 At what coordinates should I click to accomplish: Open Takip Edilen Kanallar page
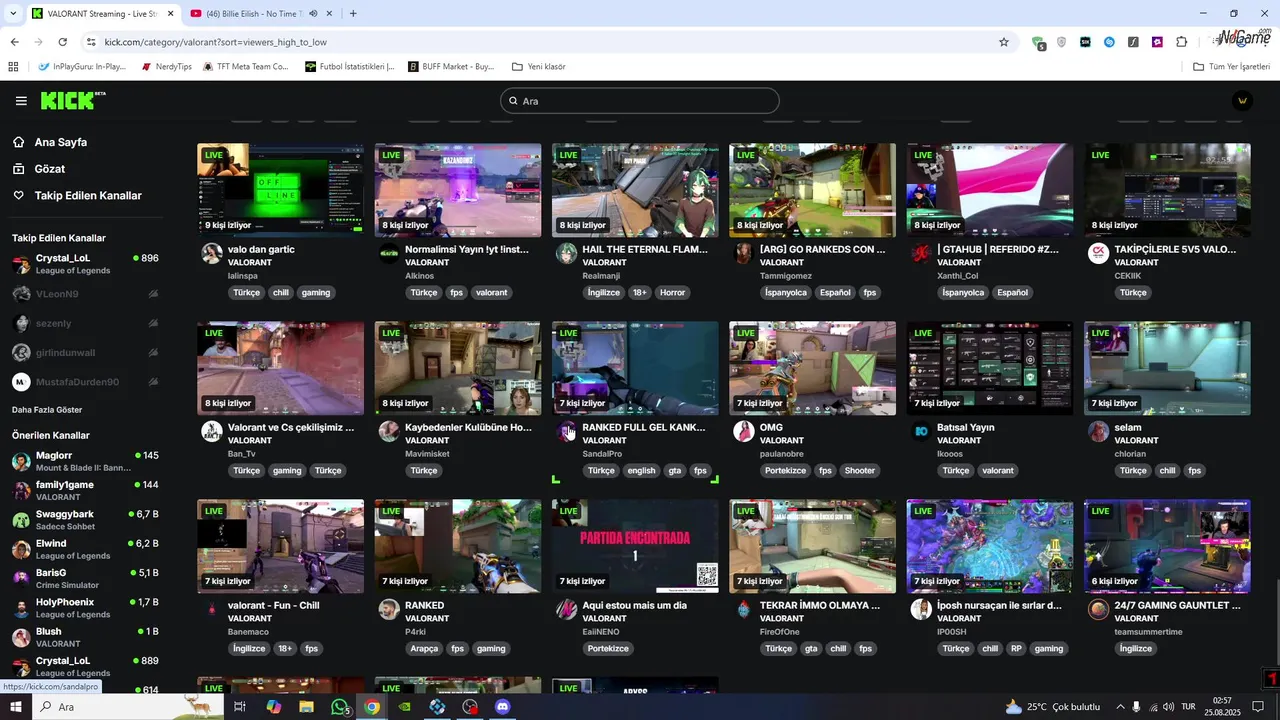click(88, 196)
